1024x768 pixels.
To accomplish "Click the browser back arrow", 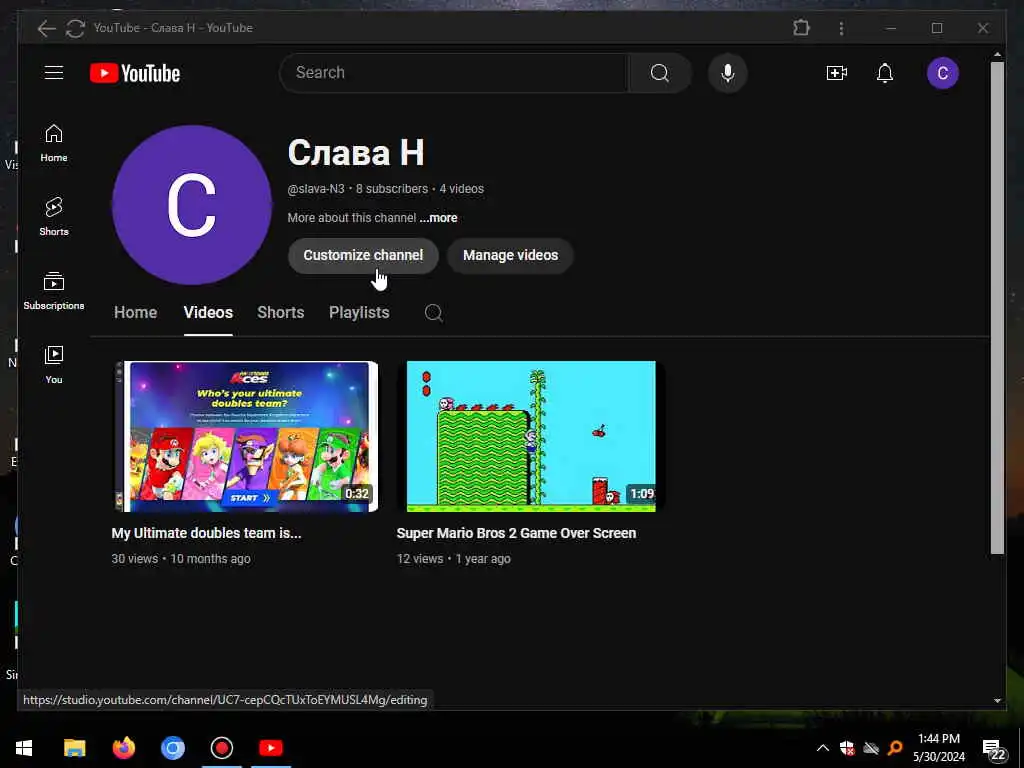I will 46,28.
